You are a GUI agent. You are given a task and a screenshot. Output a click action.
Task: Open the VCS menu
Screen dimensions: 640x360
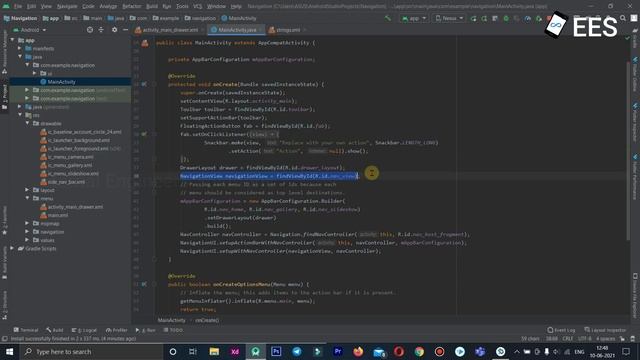tap(198, 6)
